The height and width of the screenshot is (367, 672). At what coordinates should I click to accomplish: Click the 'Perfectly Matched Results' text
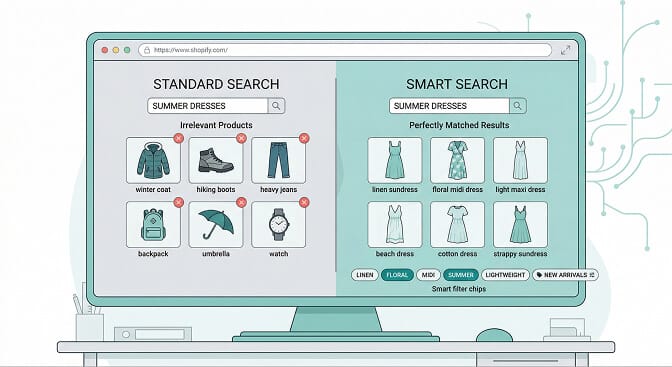point(459,125)
